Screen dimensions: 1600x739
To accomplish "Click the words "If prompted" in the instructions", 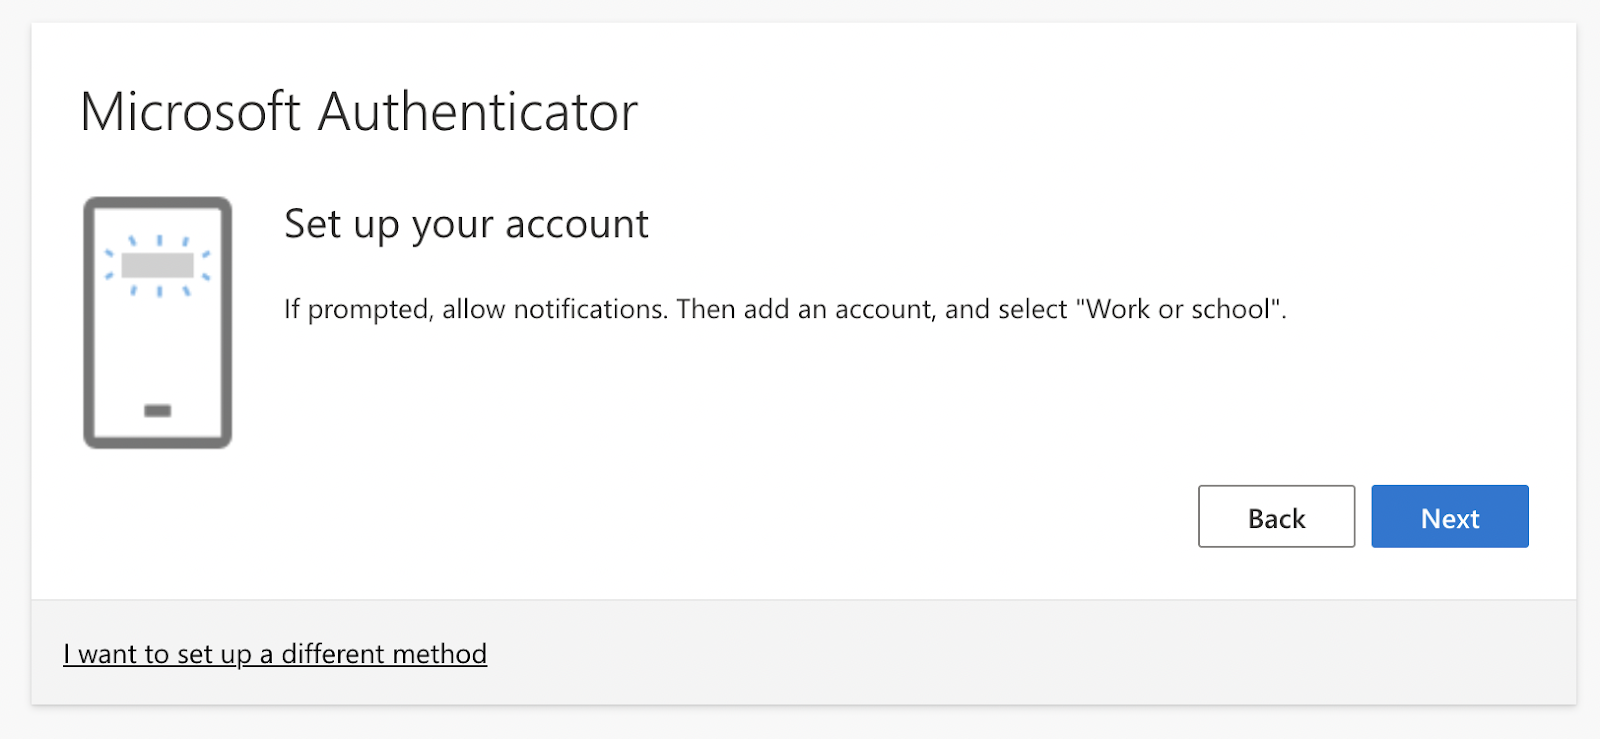I will [x=358, y=310].
